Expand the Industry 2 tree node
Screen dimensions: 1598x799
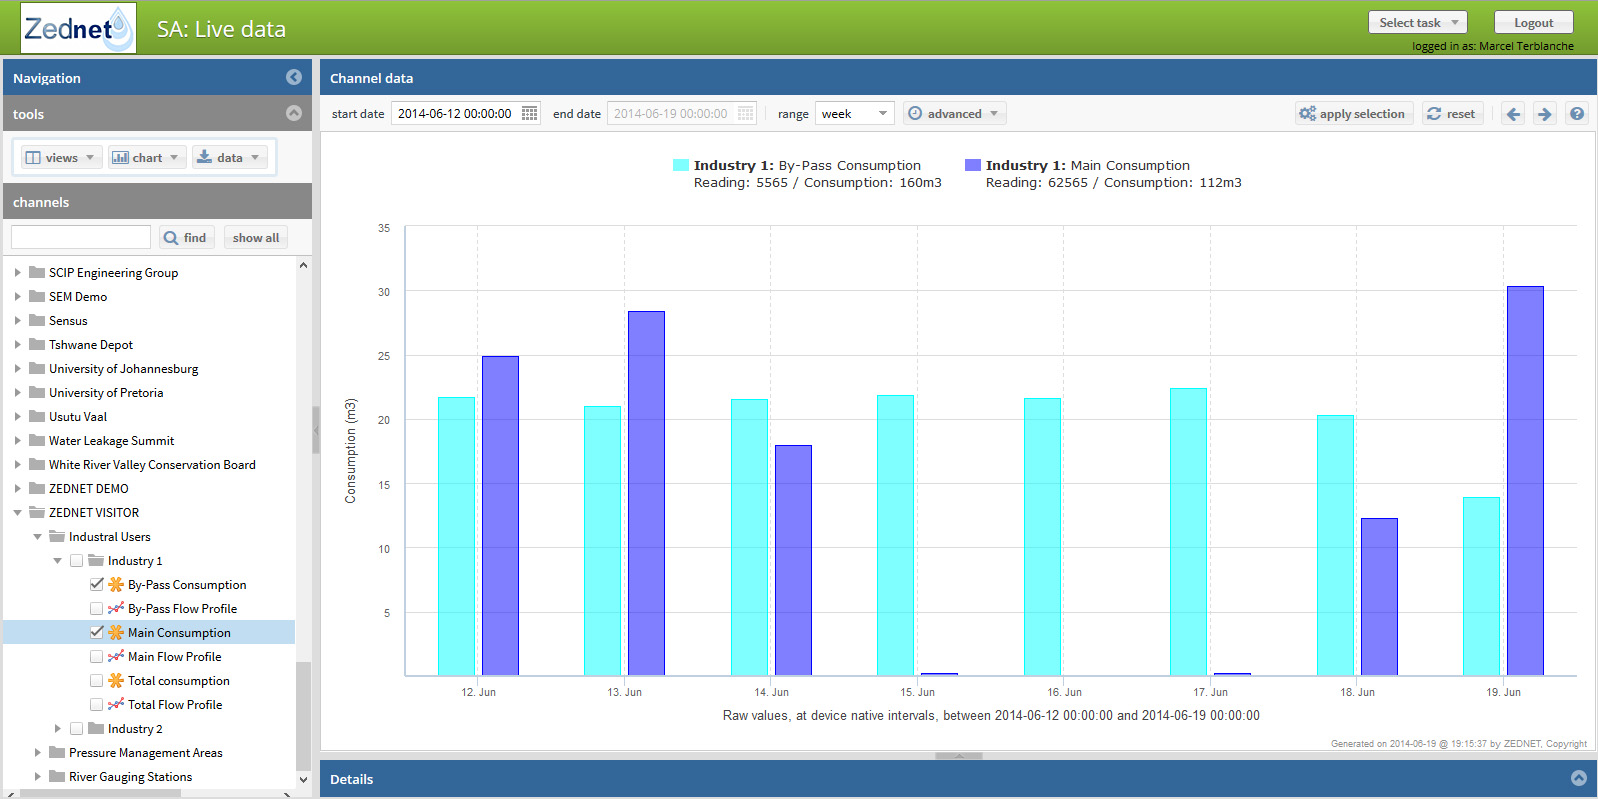pos(57,728)
